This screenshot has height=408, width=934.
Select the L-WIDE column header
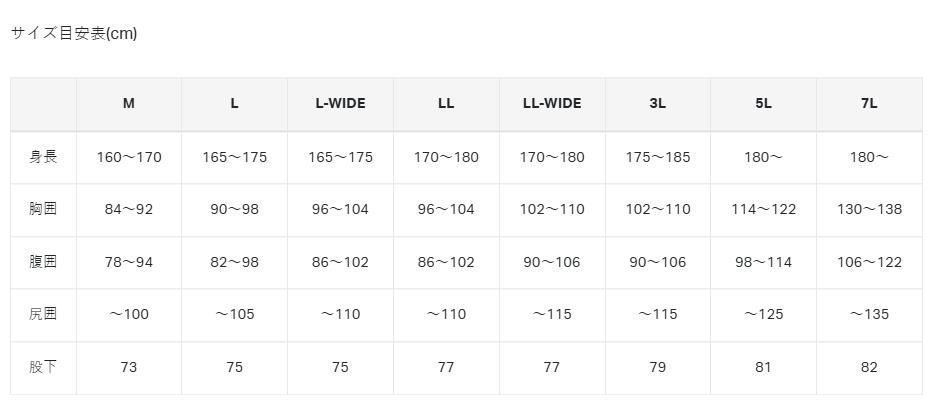[340, 104]
